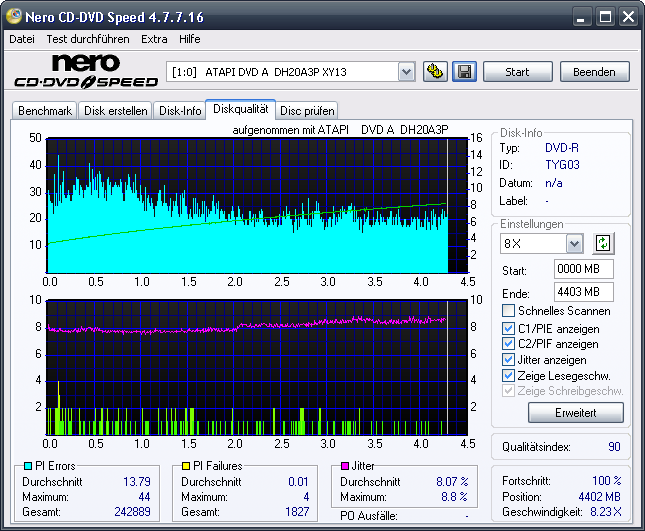Click PI Errors Gesamt value 242889
This screenshot has width=645, height=531.
coord(132,512)
